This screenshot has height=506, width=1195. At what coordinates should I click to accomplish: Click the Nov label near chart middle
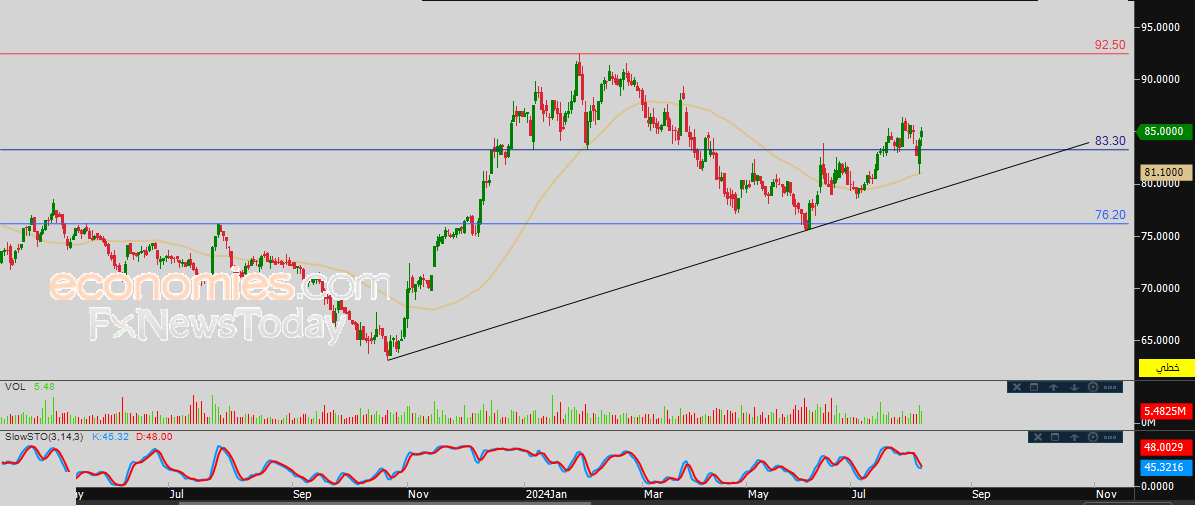click(x=418, y=495)
